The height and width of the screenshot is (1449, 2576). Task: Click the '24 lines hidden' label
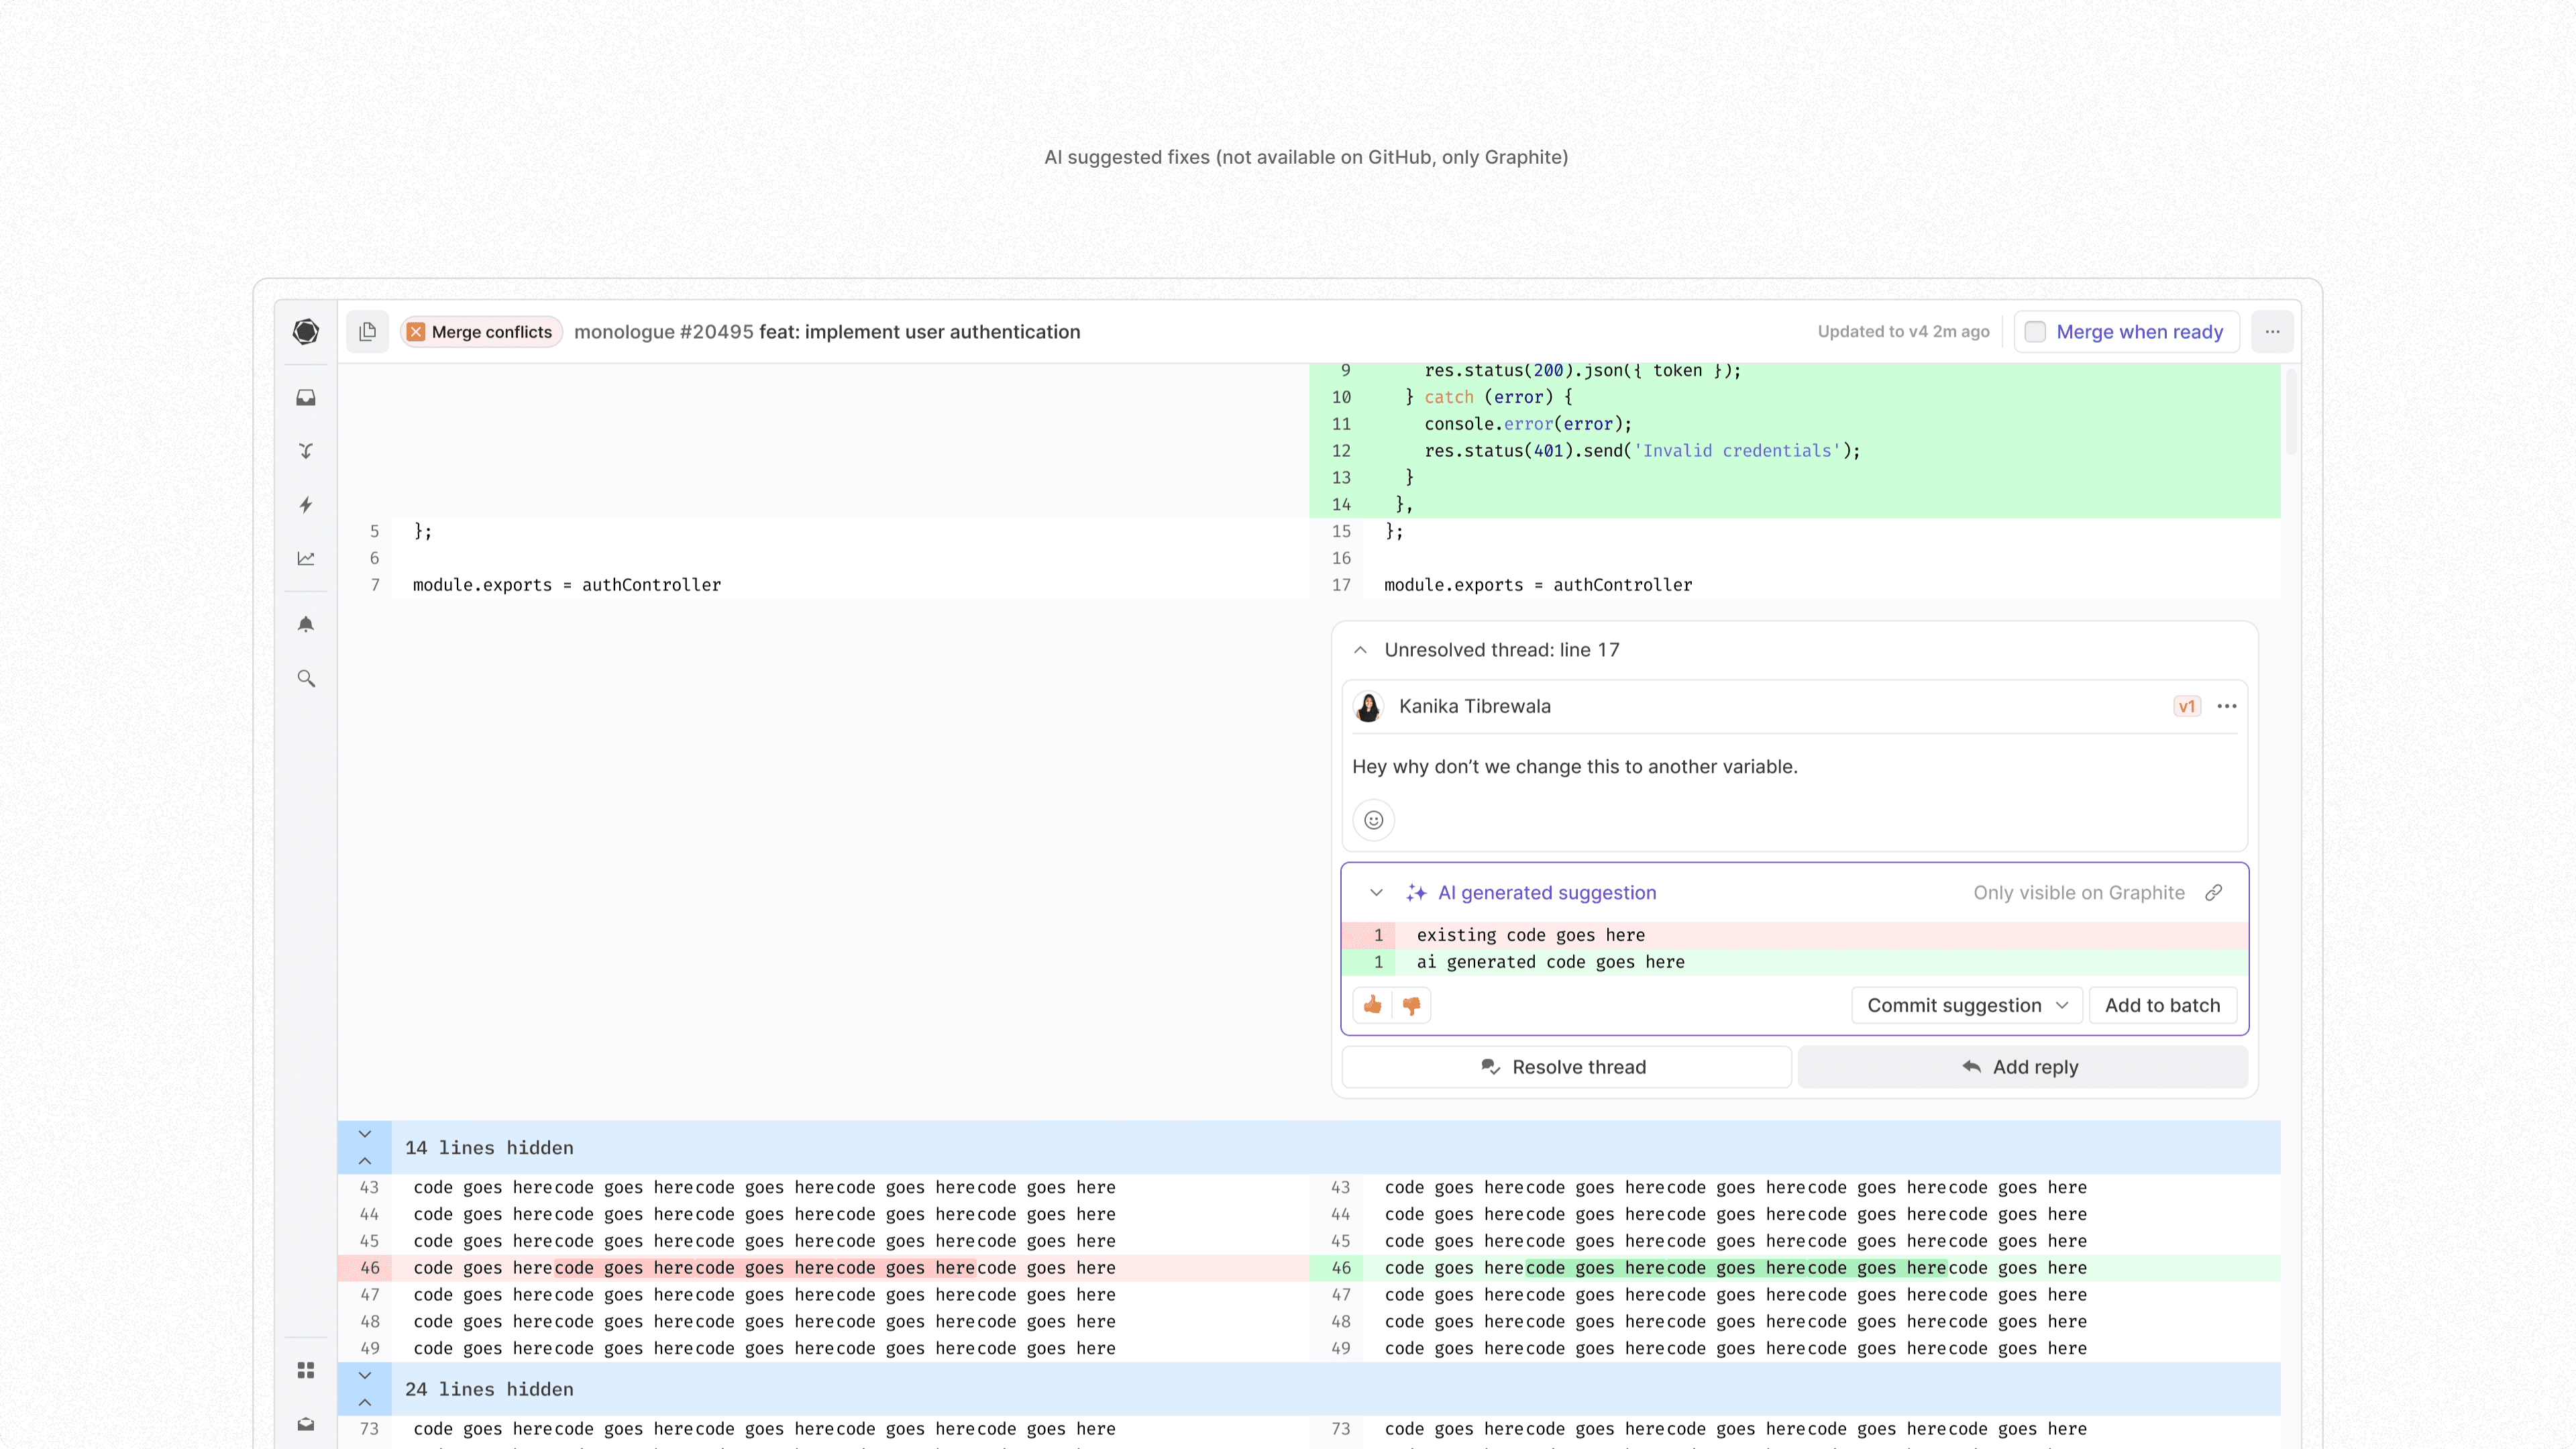click(489, 1389)
